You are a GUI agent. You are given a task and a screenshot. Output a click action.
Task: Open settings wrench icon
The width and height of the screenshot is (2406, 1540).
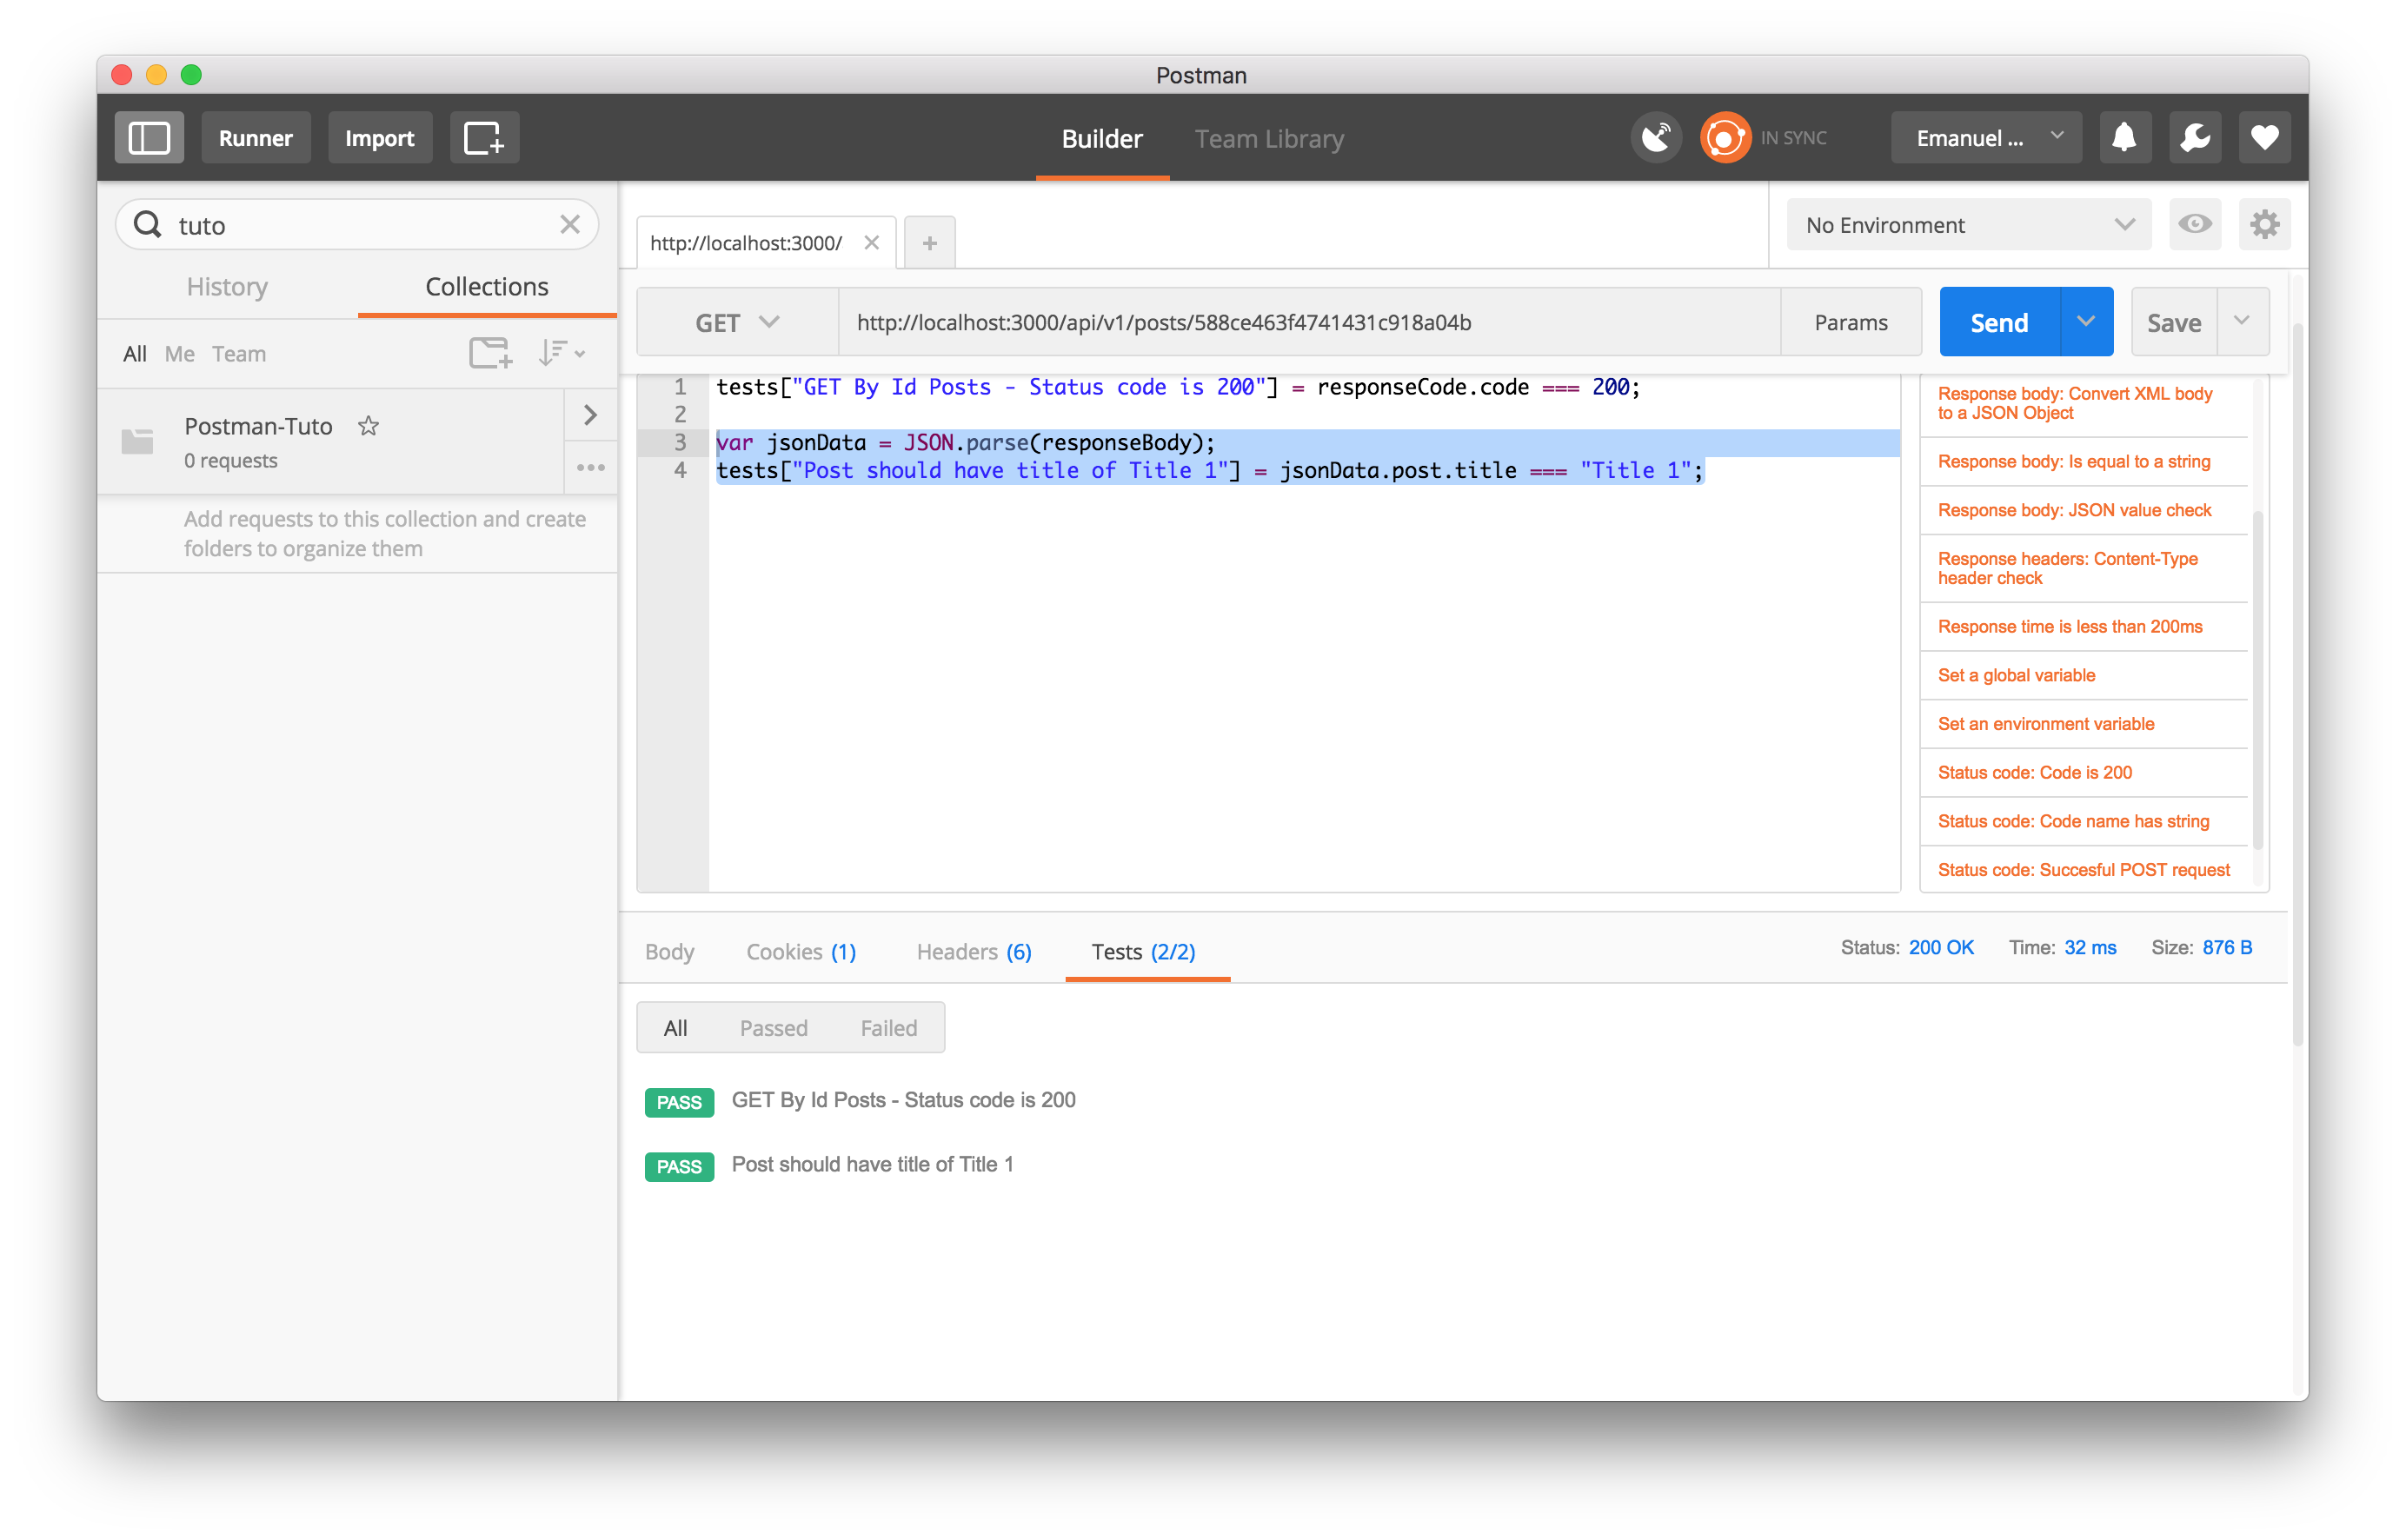point(2194,138)
